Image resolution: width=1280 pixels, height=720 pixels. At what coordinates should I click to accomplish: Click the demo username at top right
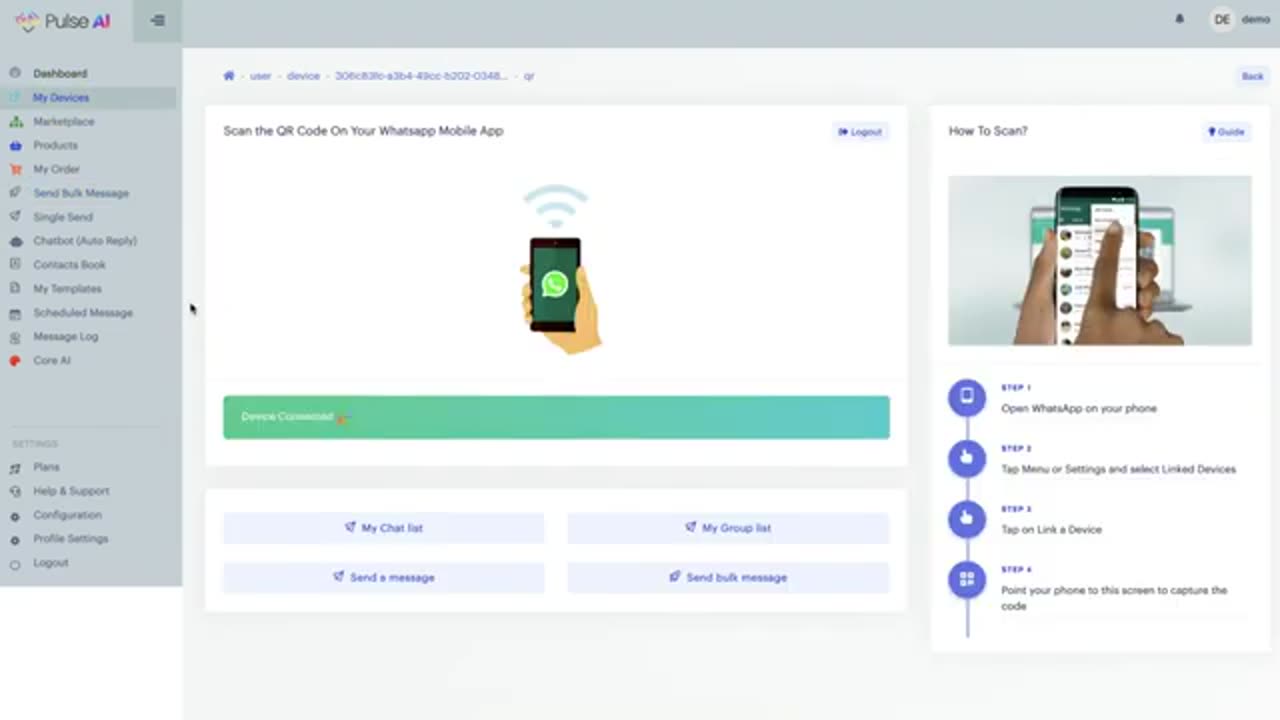[1255, 20]
